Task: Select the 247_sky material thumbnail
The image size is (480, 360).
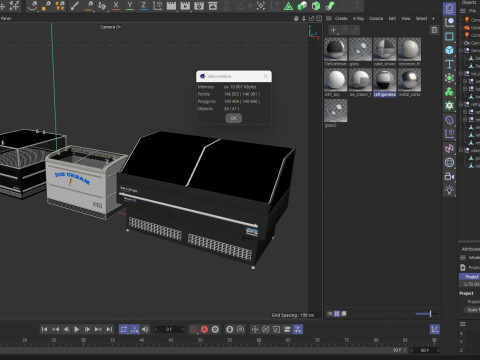Action: [336, 80]
